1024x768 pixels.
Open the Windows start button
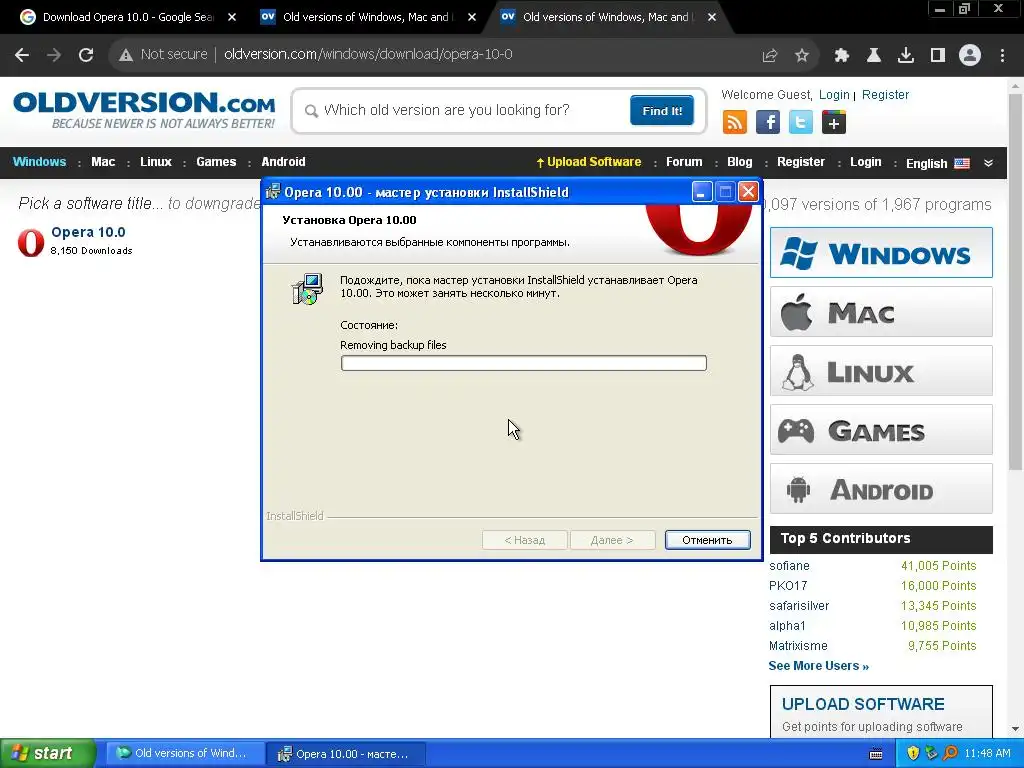point(47,753)
